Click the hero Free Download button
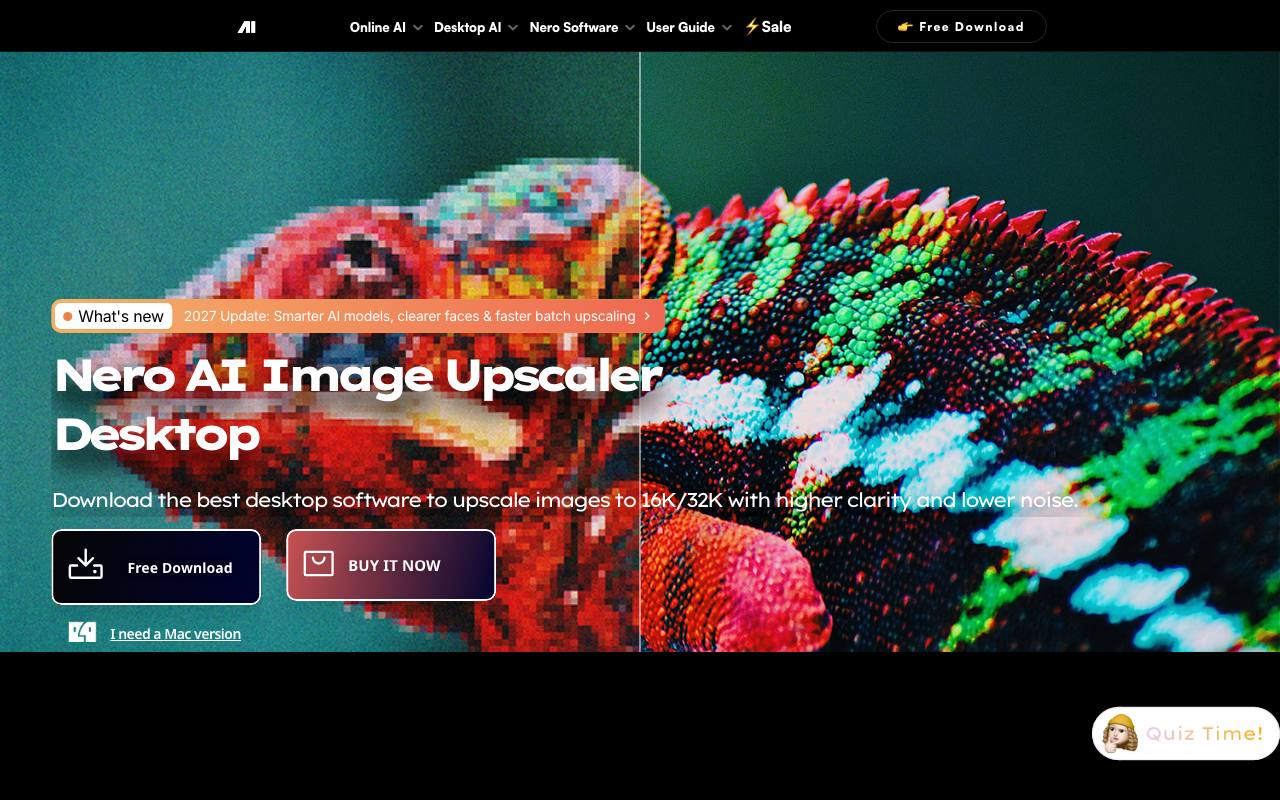The height and width of the screenshot is (800, 1280). coord(156,567)
